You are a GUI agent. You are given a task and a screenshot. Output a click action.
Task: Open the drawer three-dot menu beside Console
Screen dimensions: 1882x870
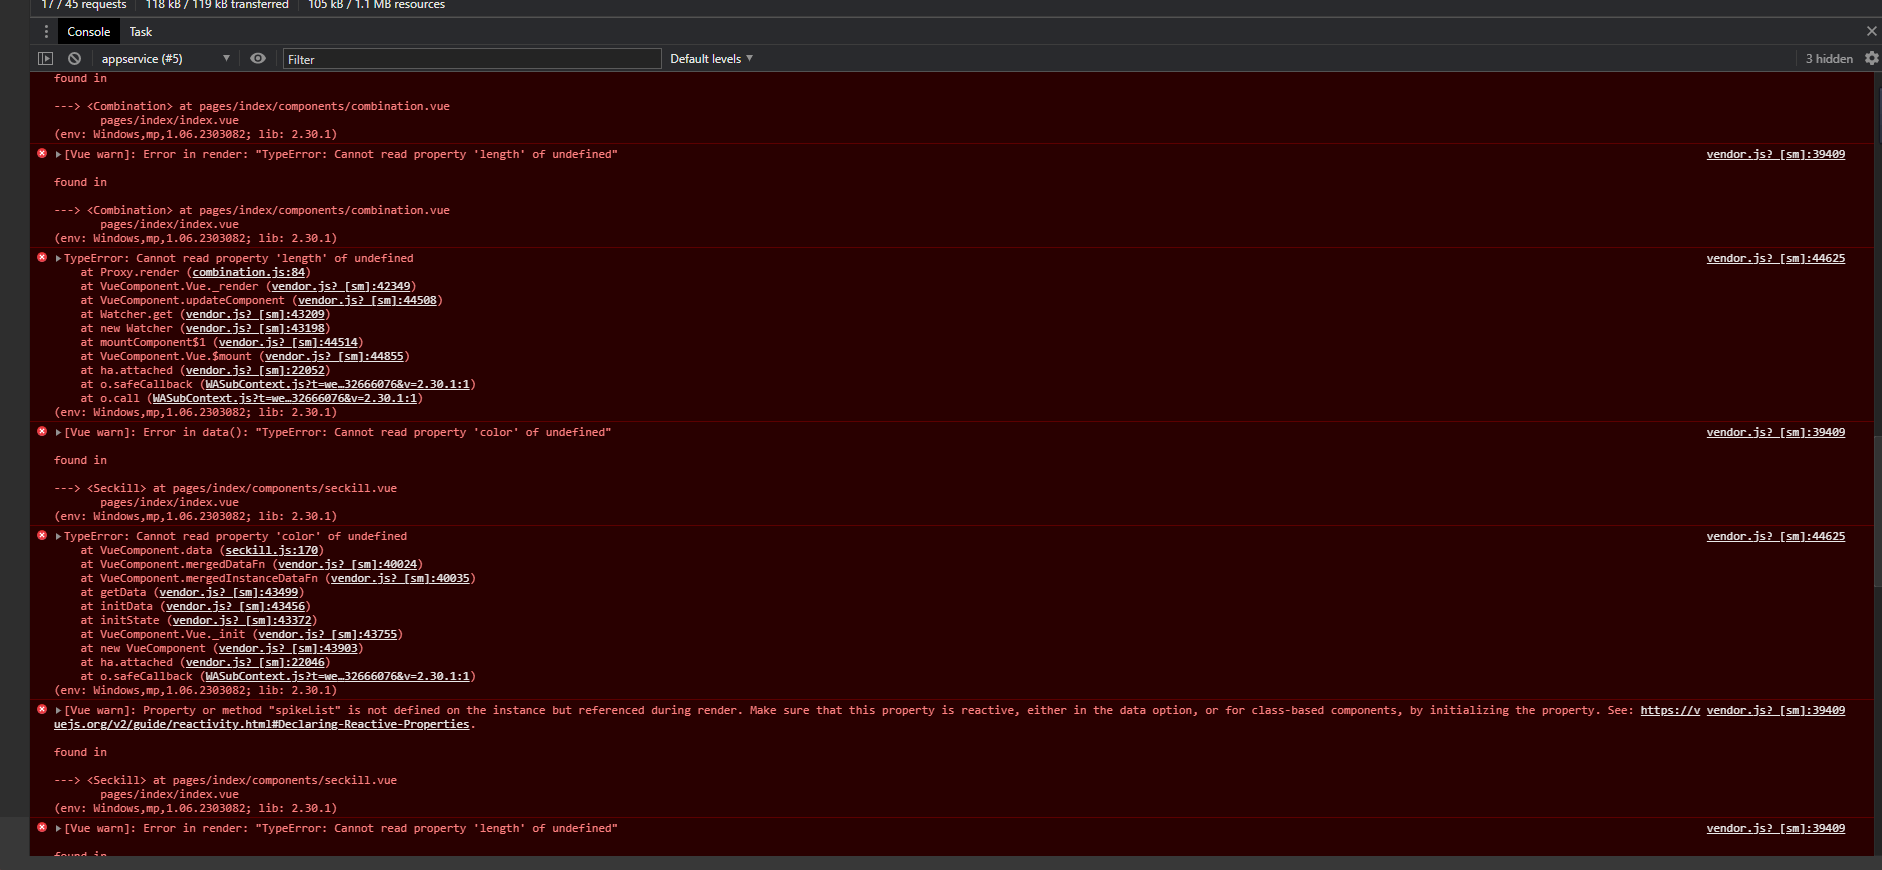click(46, 32)
